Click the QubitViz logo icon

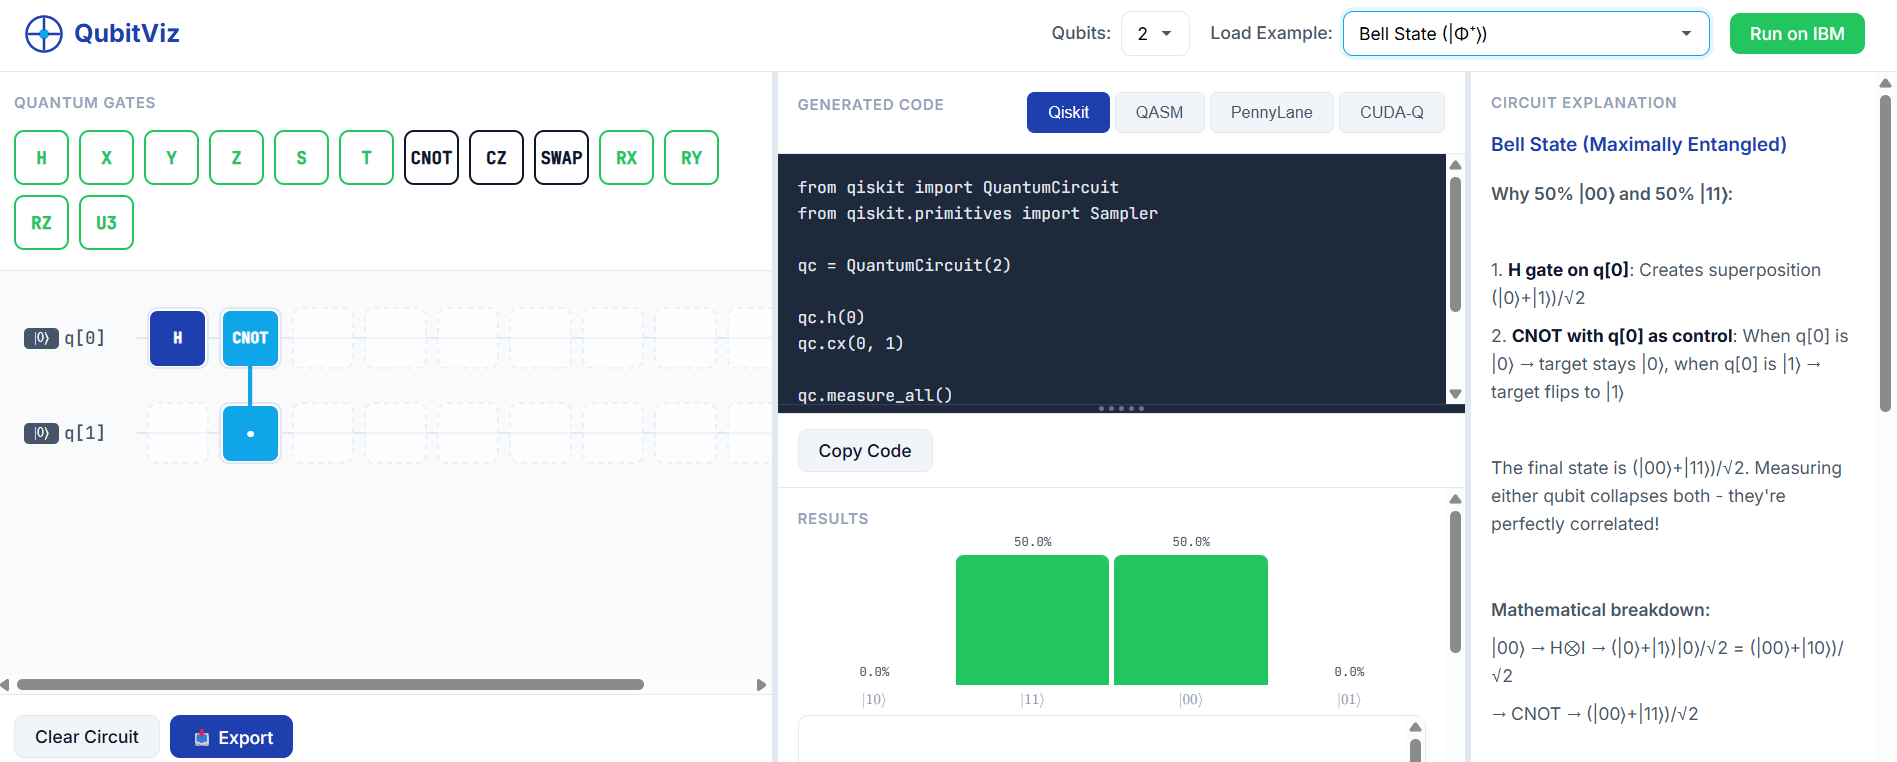pyautogui.click(x=44, y=34)
